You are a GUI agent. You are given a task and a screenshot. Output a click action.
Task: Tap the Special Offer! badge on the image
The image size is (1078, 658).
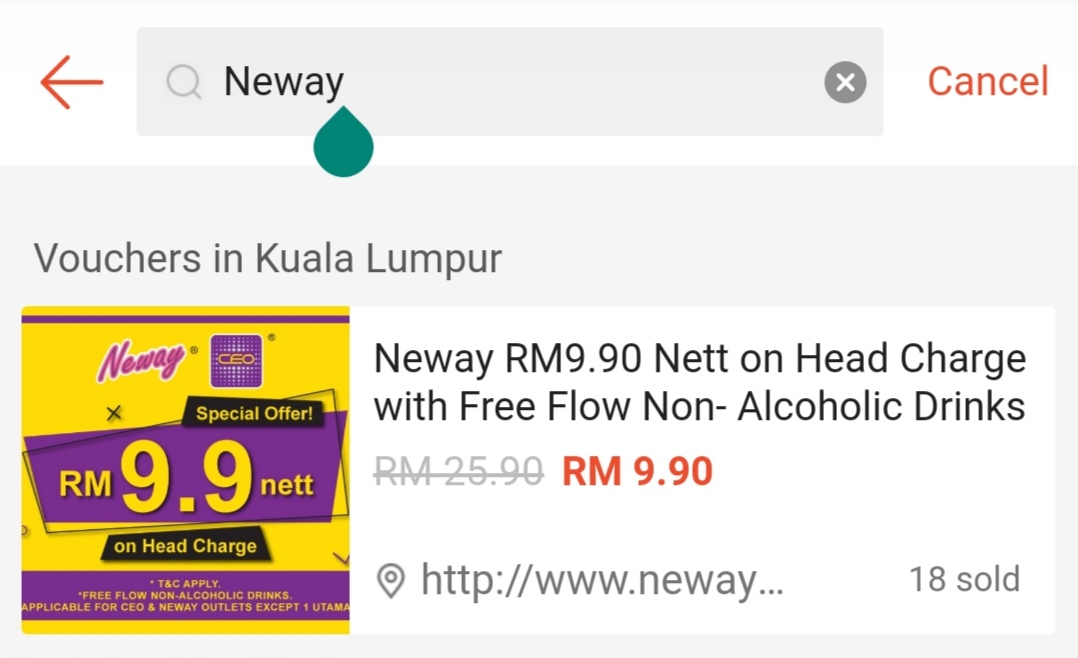click(254, 413)
